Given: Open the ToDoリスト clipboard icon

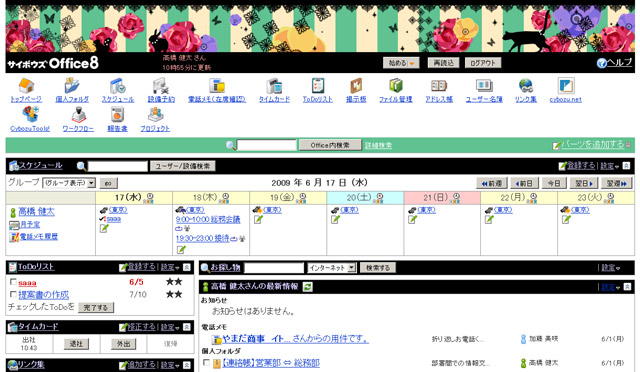Looking at the screenshot, I should pyautogui.click(x=318, y=85).
